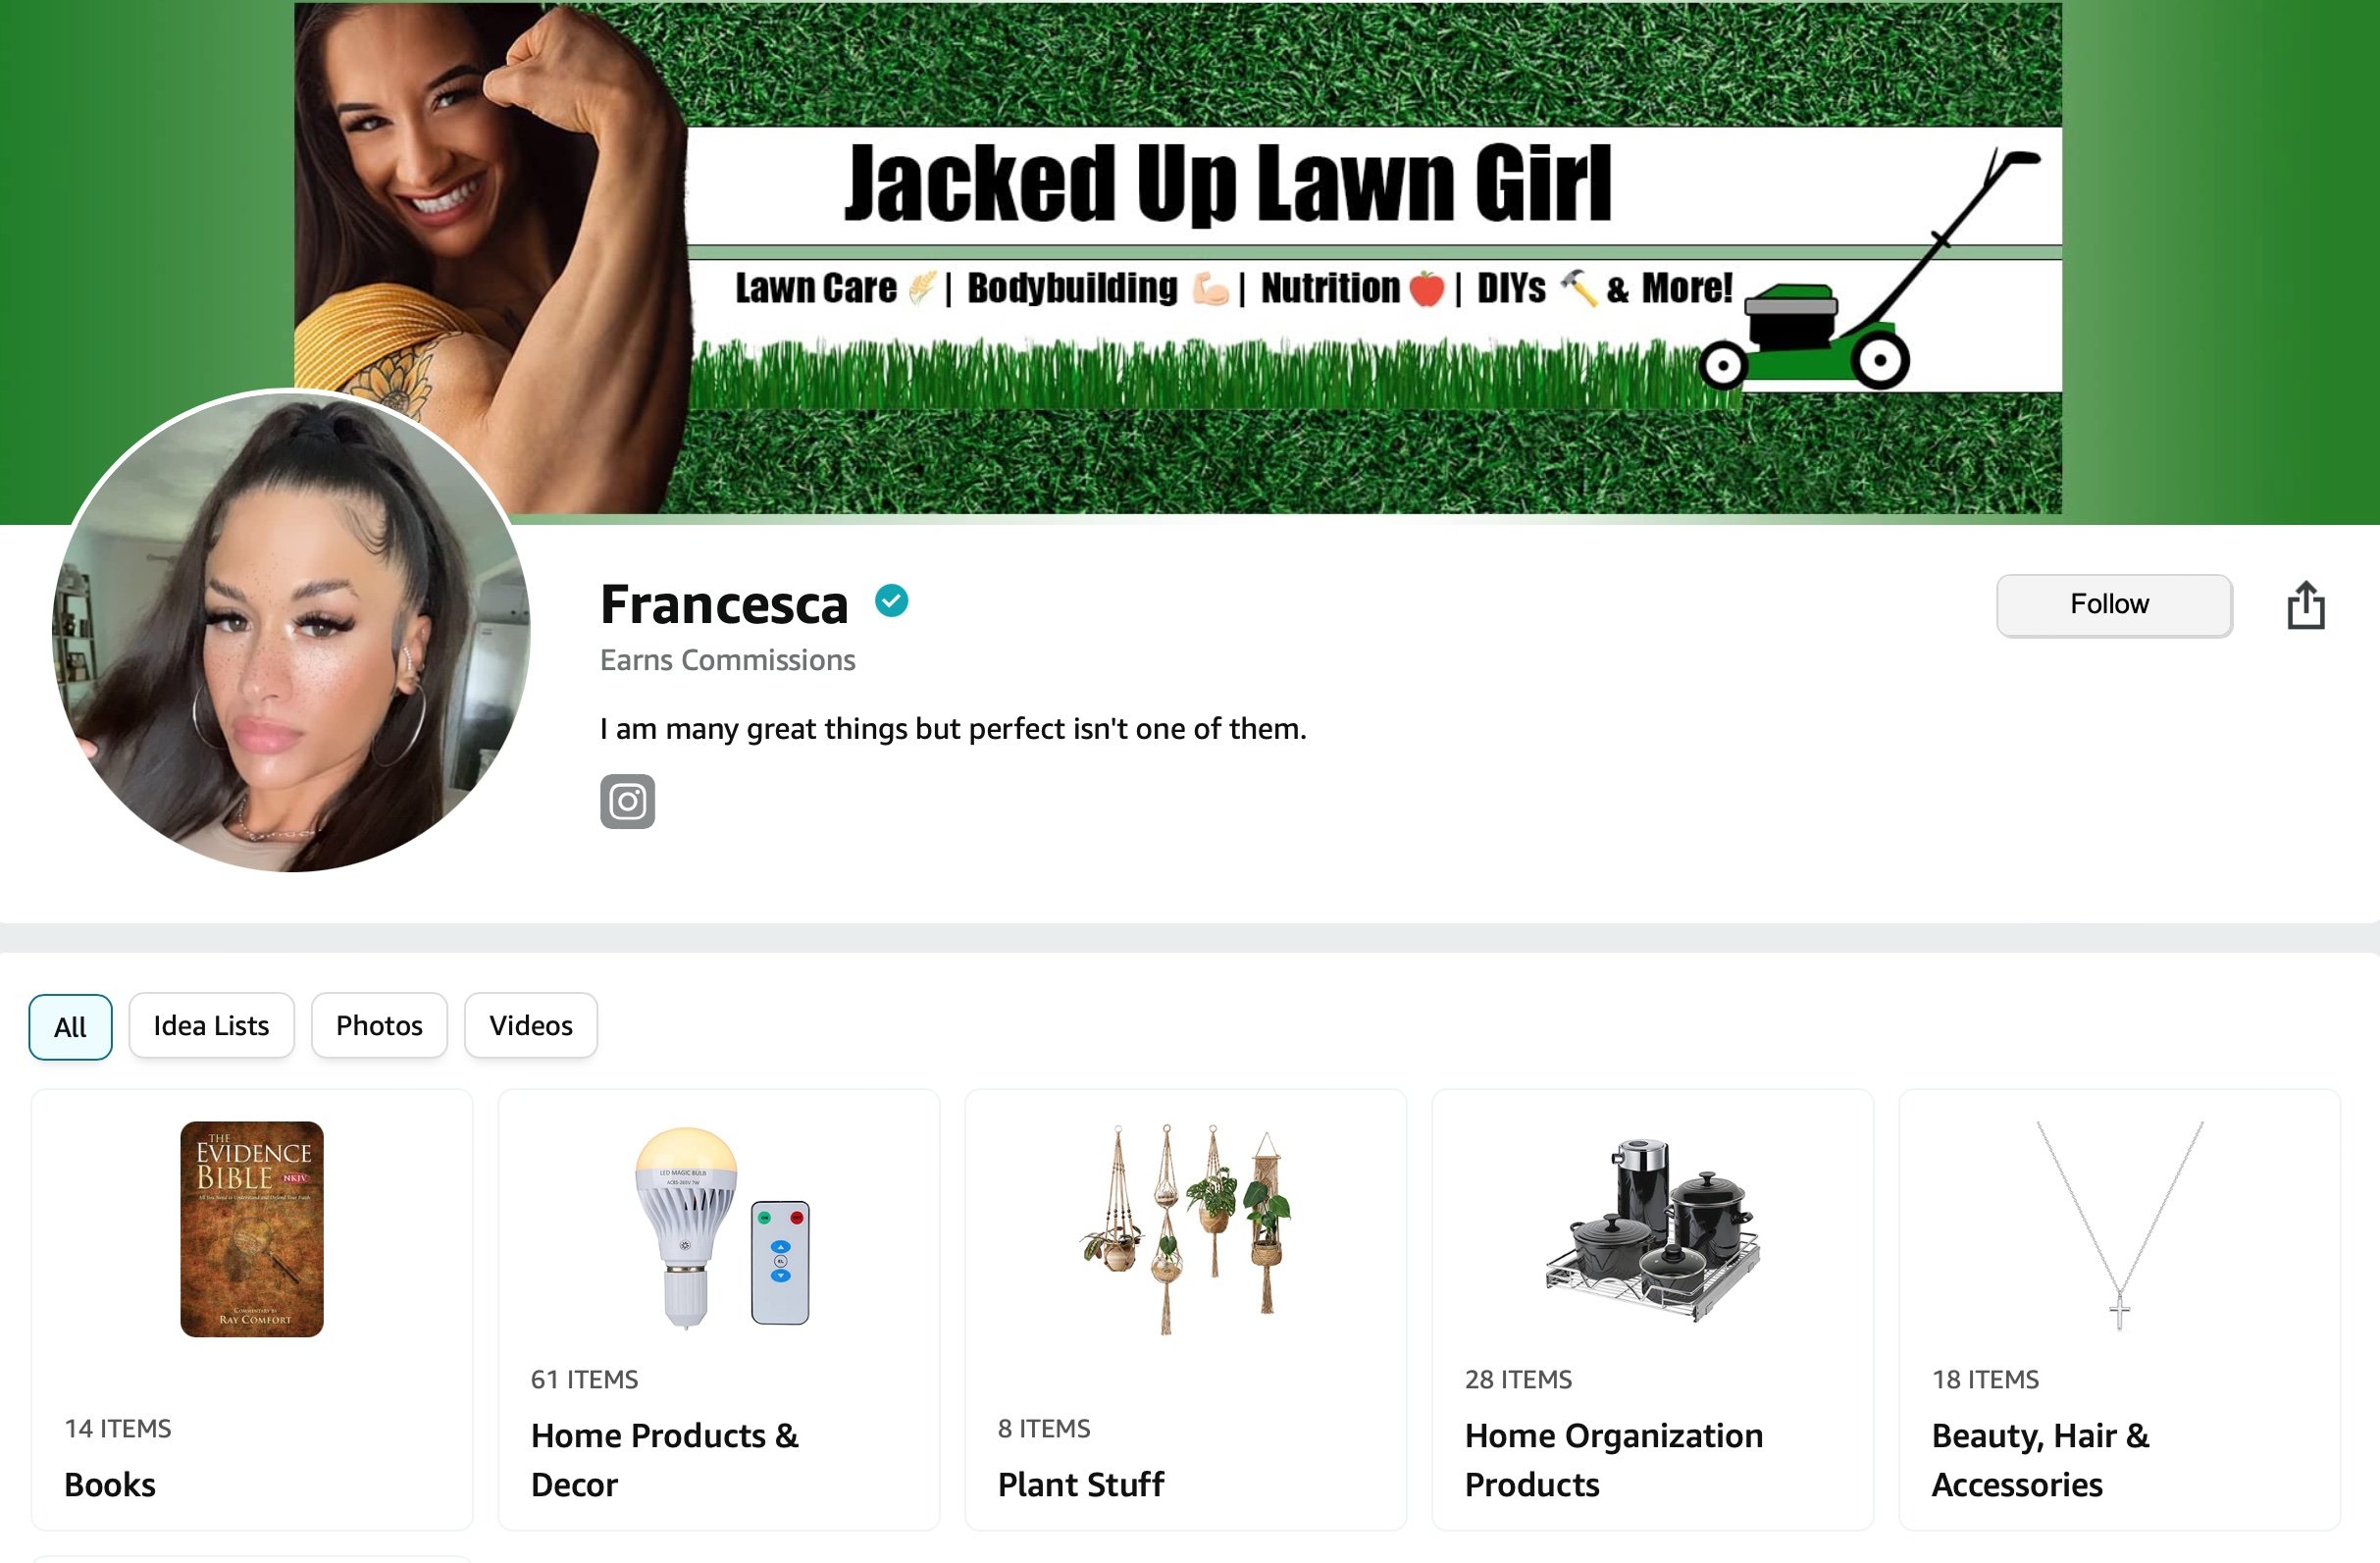This screenshot has height=1563, width=2380.
Task: Open the black cookware set image
Action: 1652,1229
